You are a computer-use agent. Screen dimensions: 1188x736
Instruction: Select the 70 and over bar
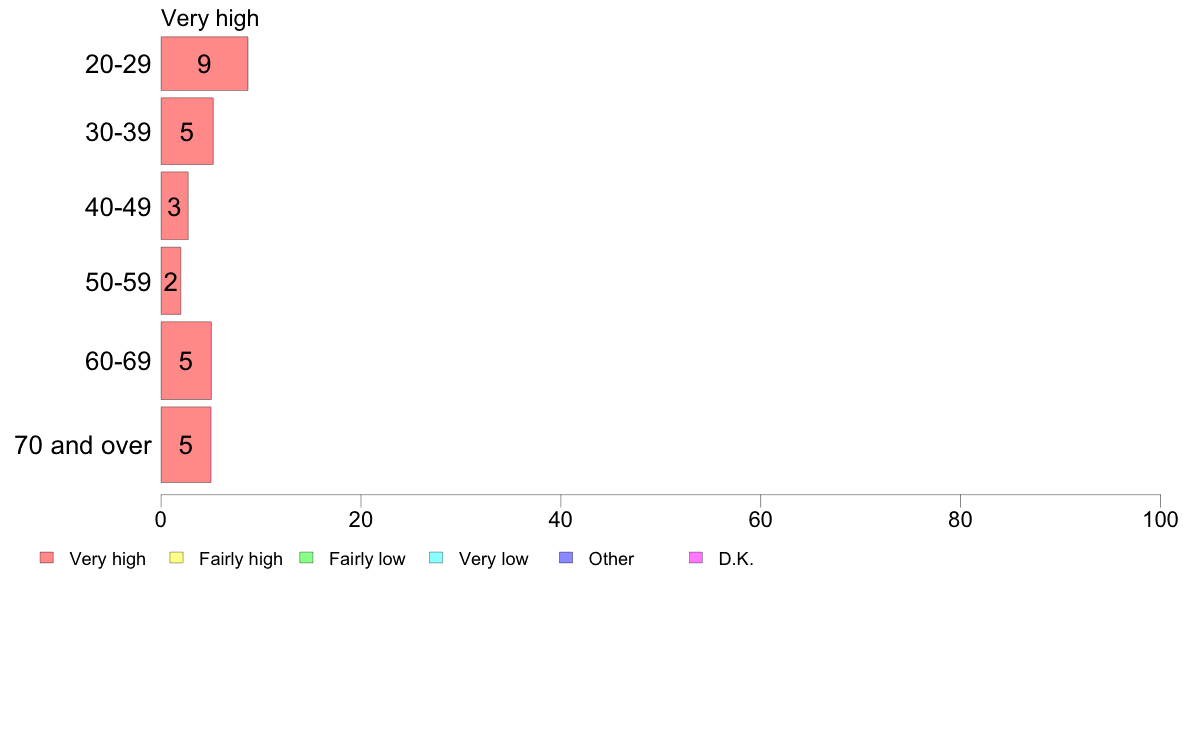(186, 444)
